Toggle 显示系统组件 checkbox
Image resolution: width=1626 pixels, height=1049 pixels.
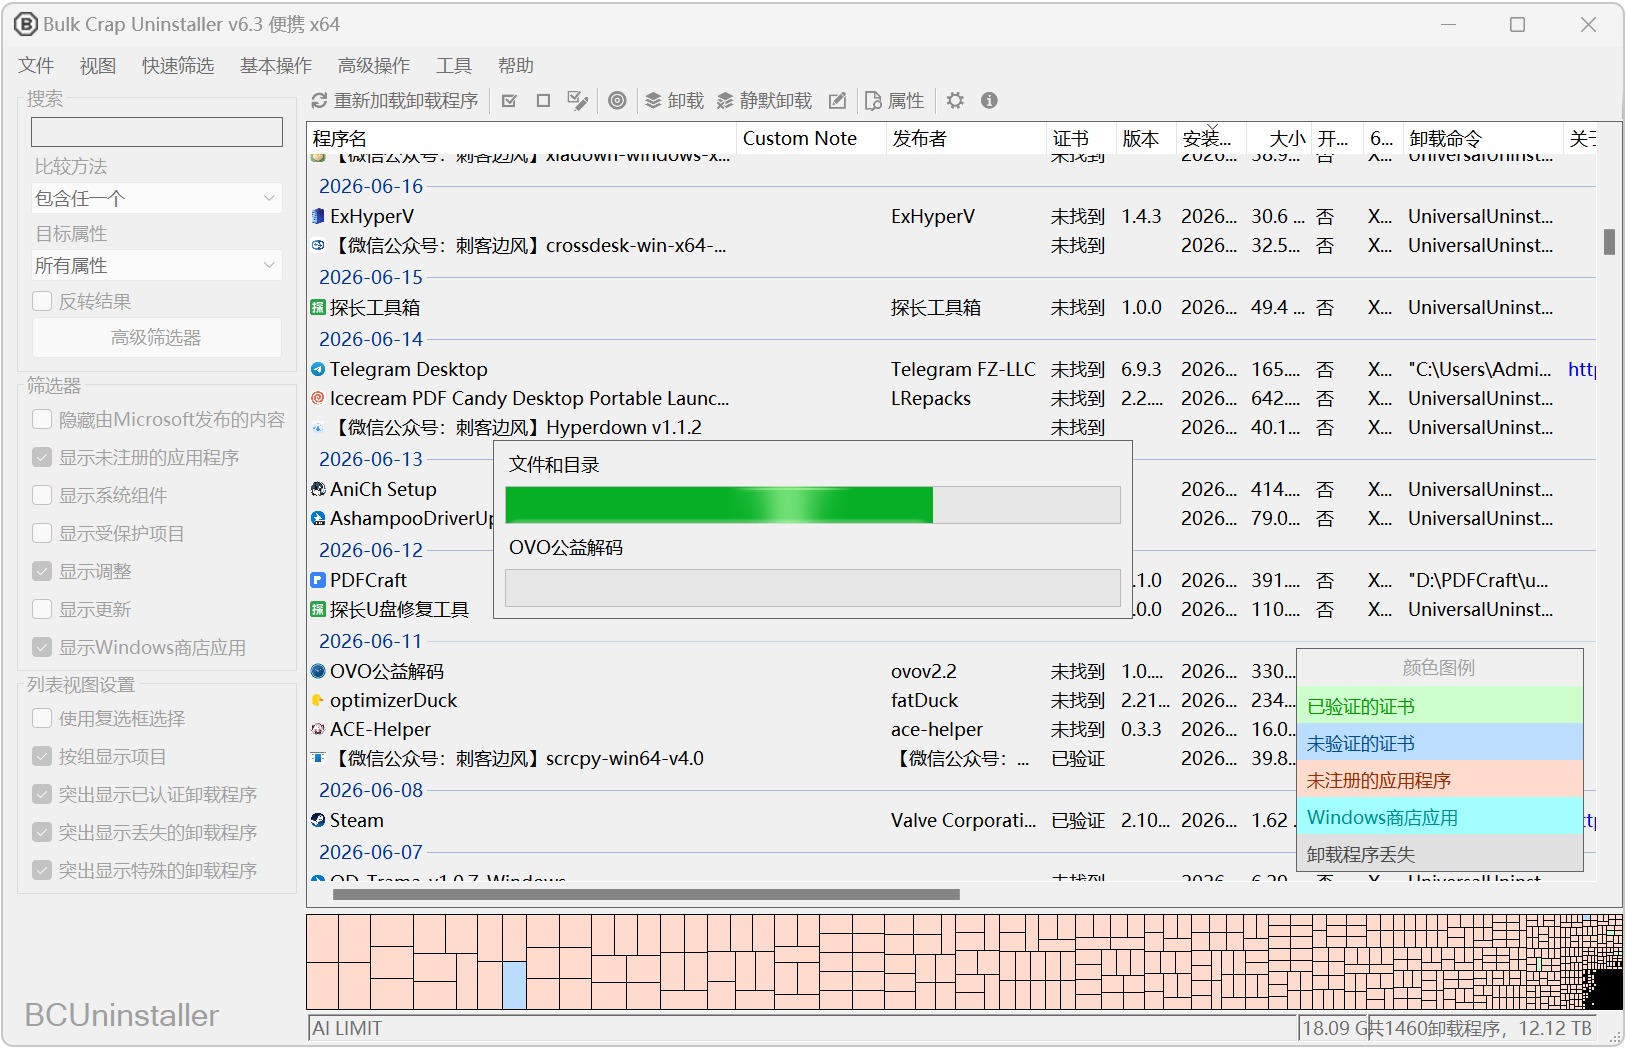42,495
